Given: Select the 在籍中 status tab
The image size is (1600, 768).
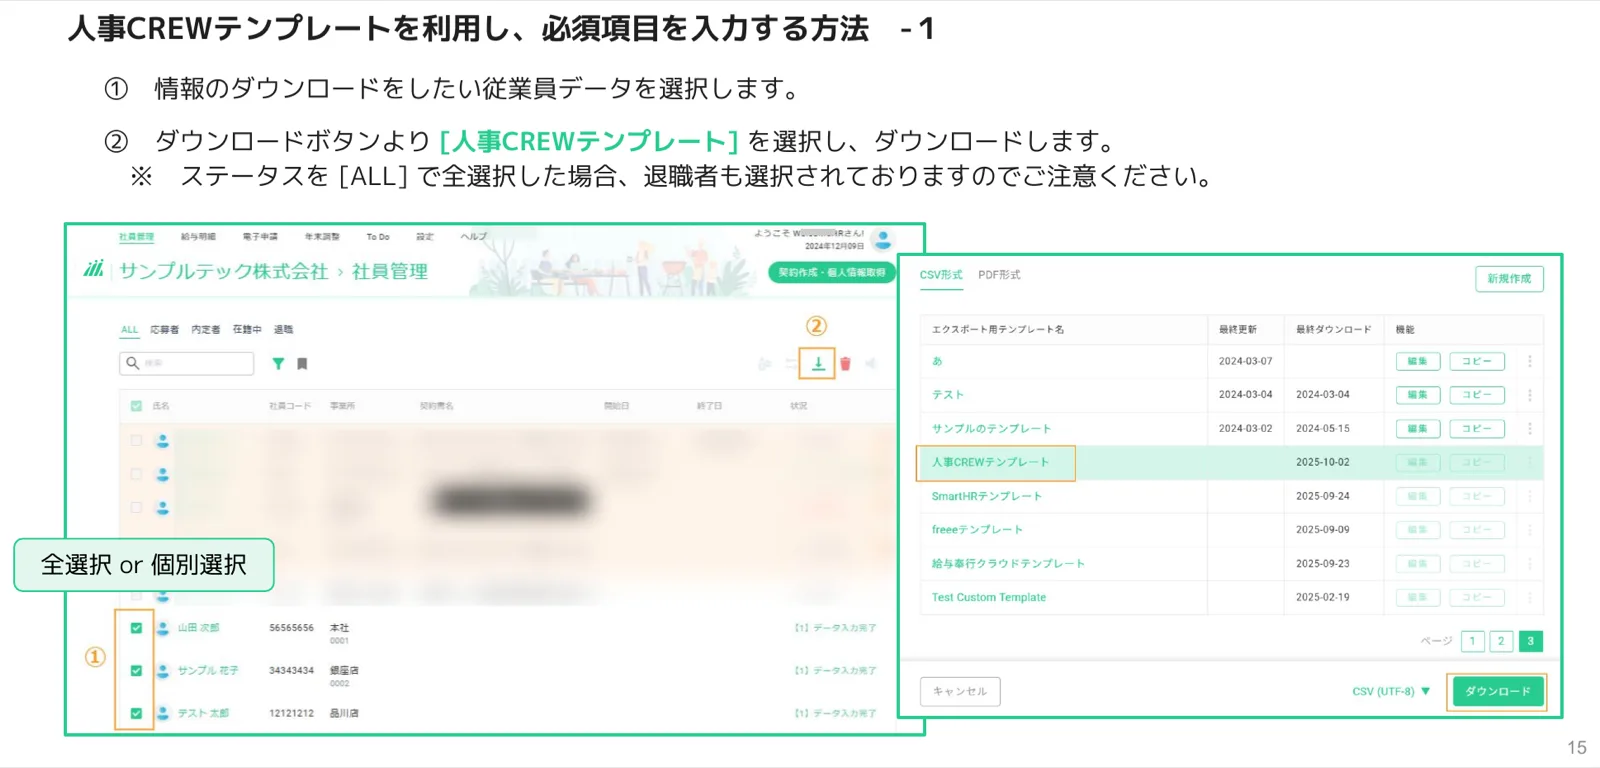Looking at the screenshot, I should 247,329.
